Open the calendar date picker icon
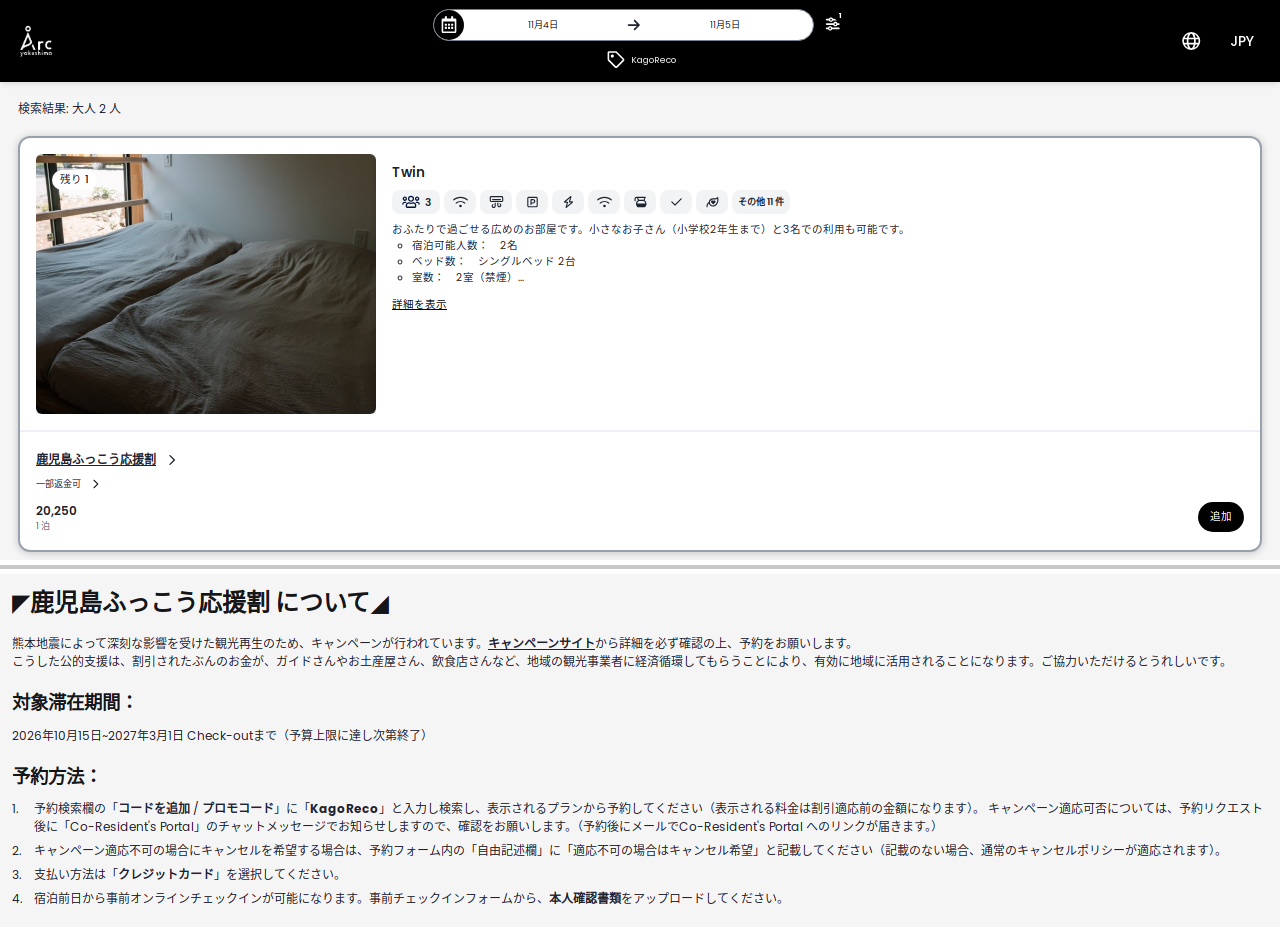The image size is (1280, 927). [x=449, y=25]
